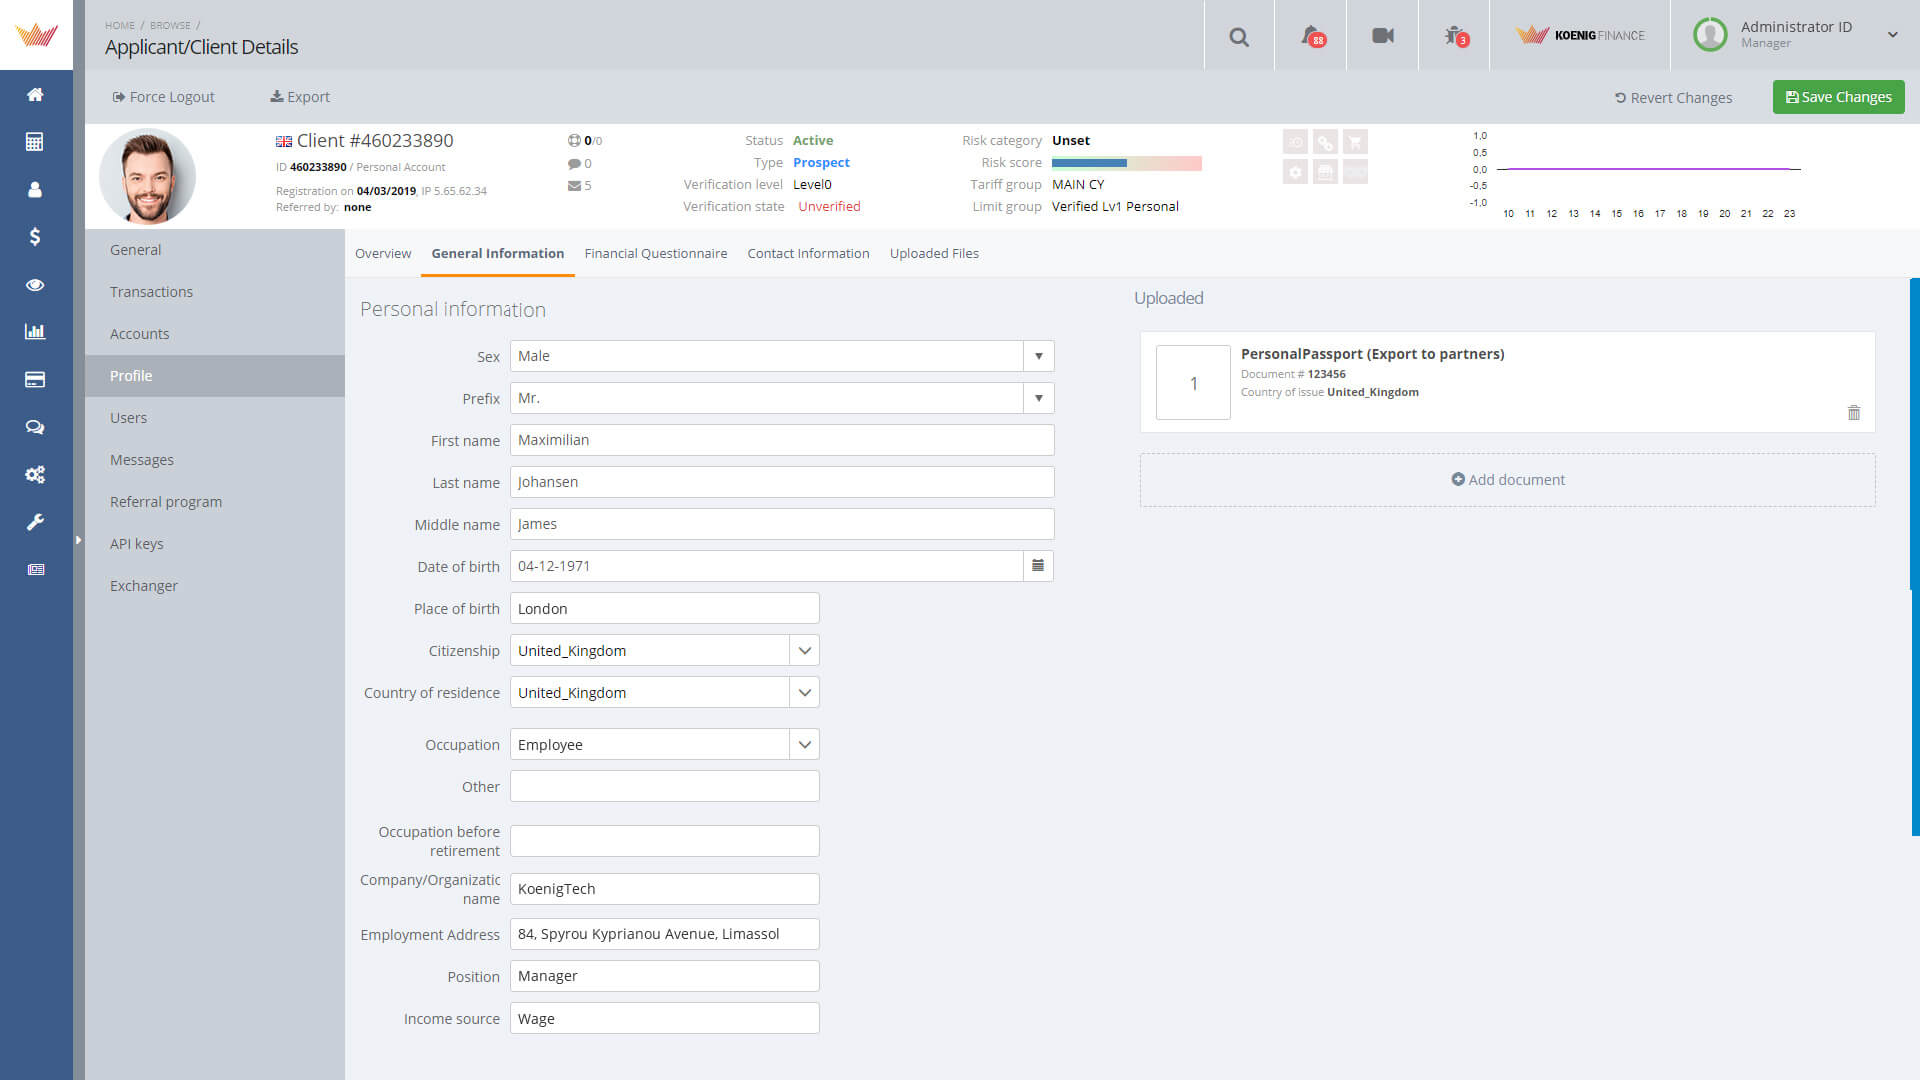The height and width of the screenshot is (1080, 1920).
Task: Delete the PersonalPassport document with trash icon
Action: coord(1854,413)
